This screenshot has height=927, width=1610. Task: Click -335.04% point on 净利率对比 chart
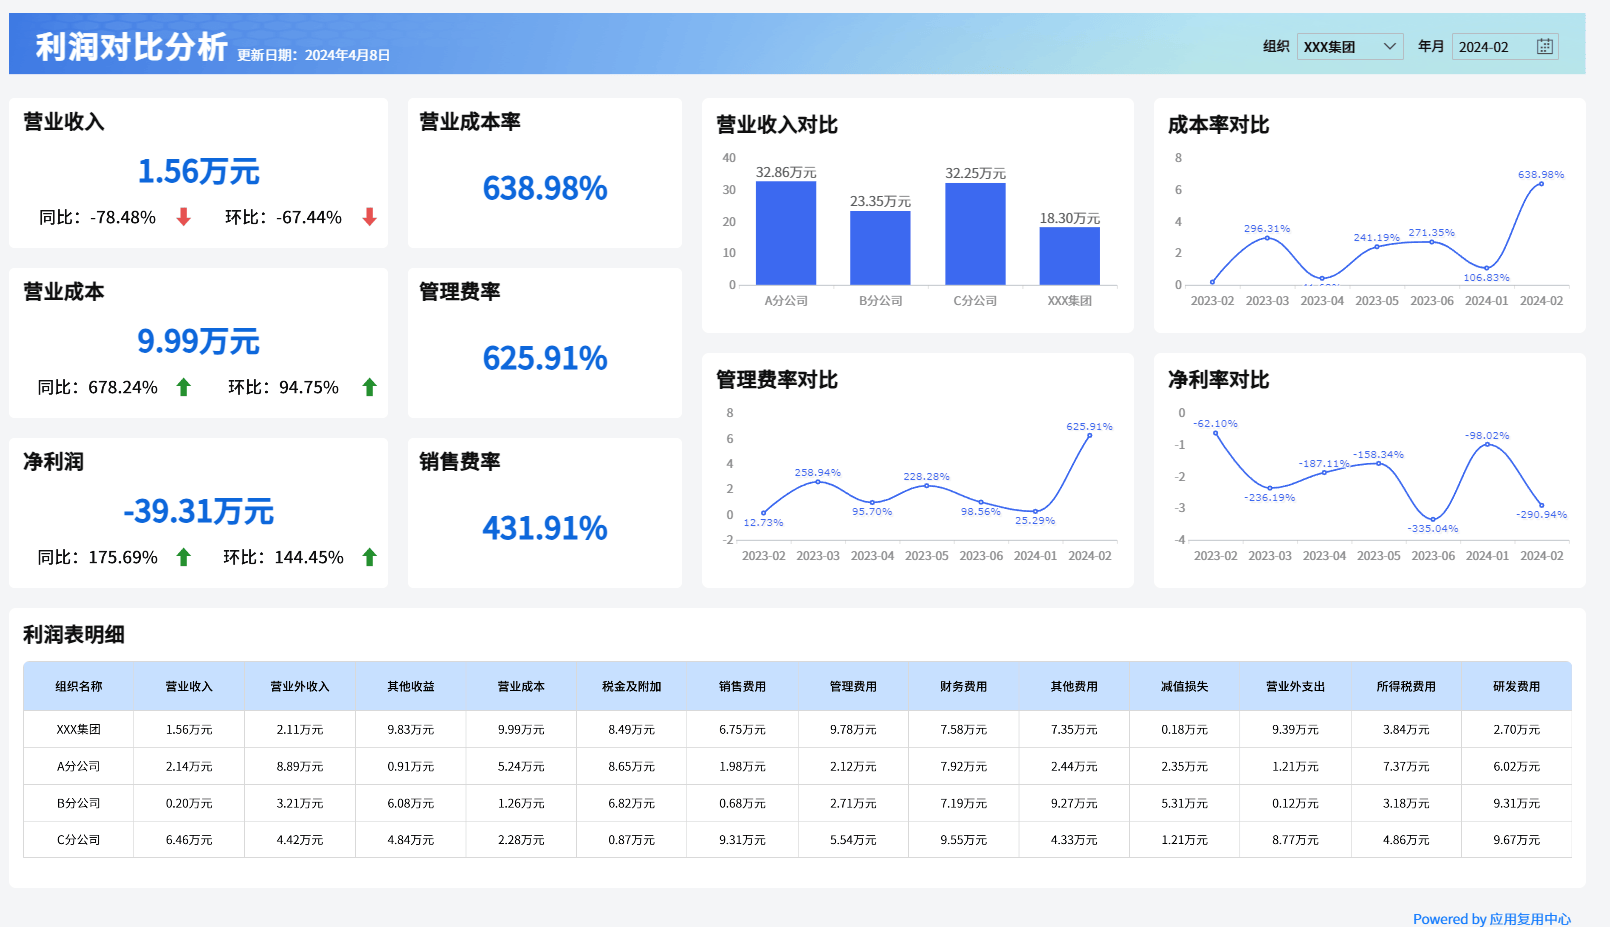pyautogui.click(x=1433, y=519)
